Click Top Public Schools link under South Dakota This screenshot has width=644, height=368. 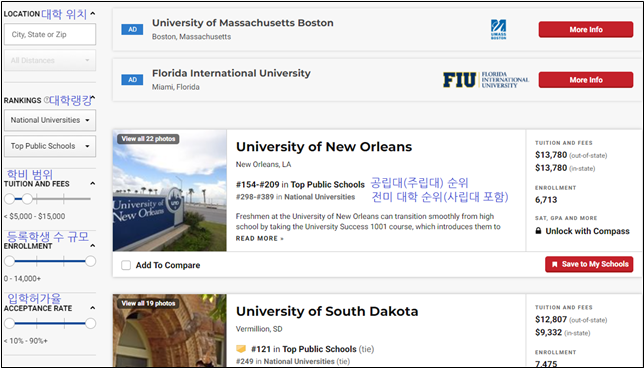319,349
